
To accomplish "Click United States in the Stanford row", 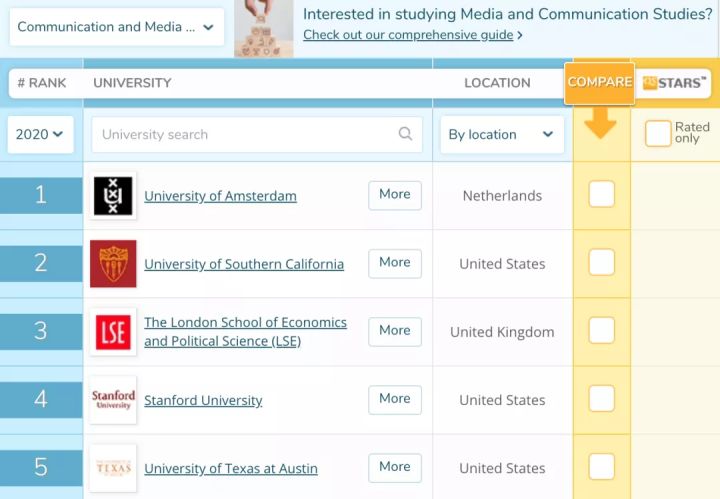I will (x=502, y=400).
